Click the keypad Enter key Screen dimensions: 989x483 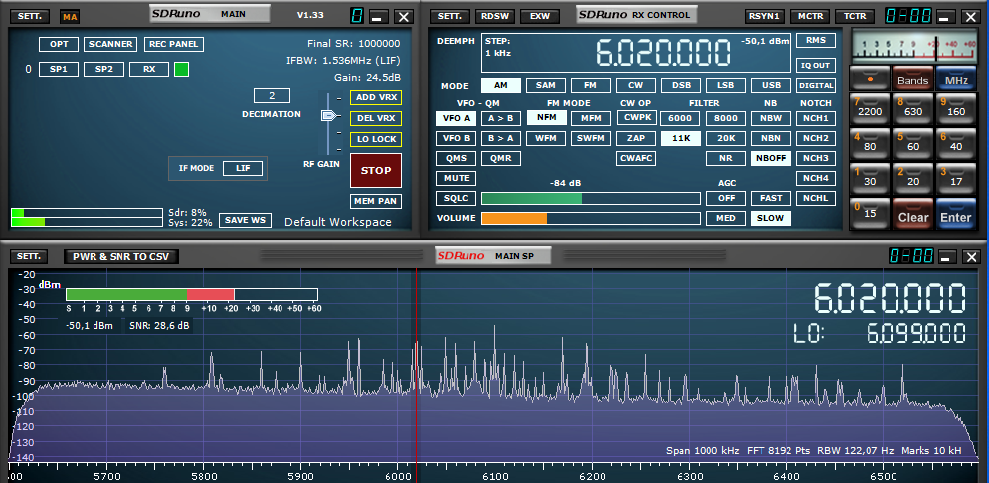click(956, 214)
